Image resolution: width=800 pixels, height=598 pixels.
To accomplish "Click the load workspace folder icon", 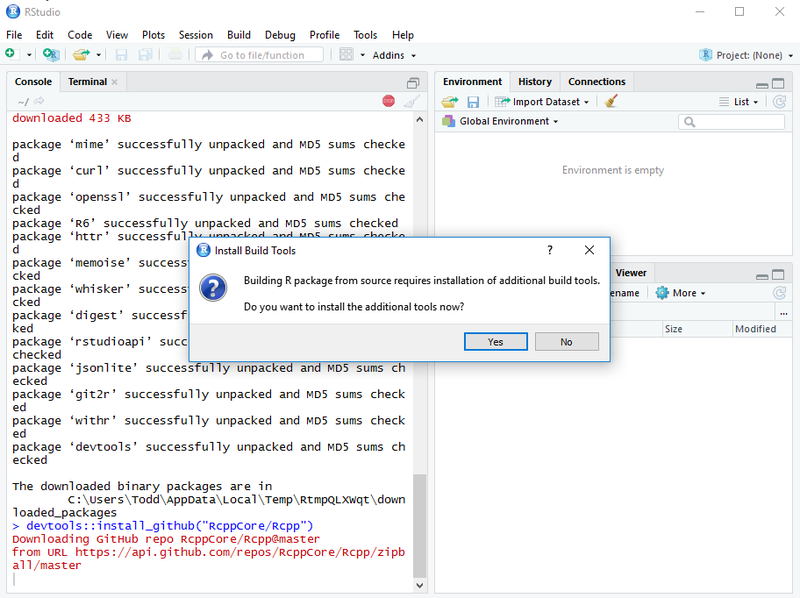I will 450,102.
